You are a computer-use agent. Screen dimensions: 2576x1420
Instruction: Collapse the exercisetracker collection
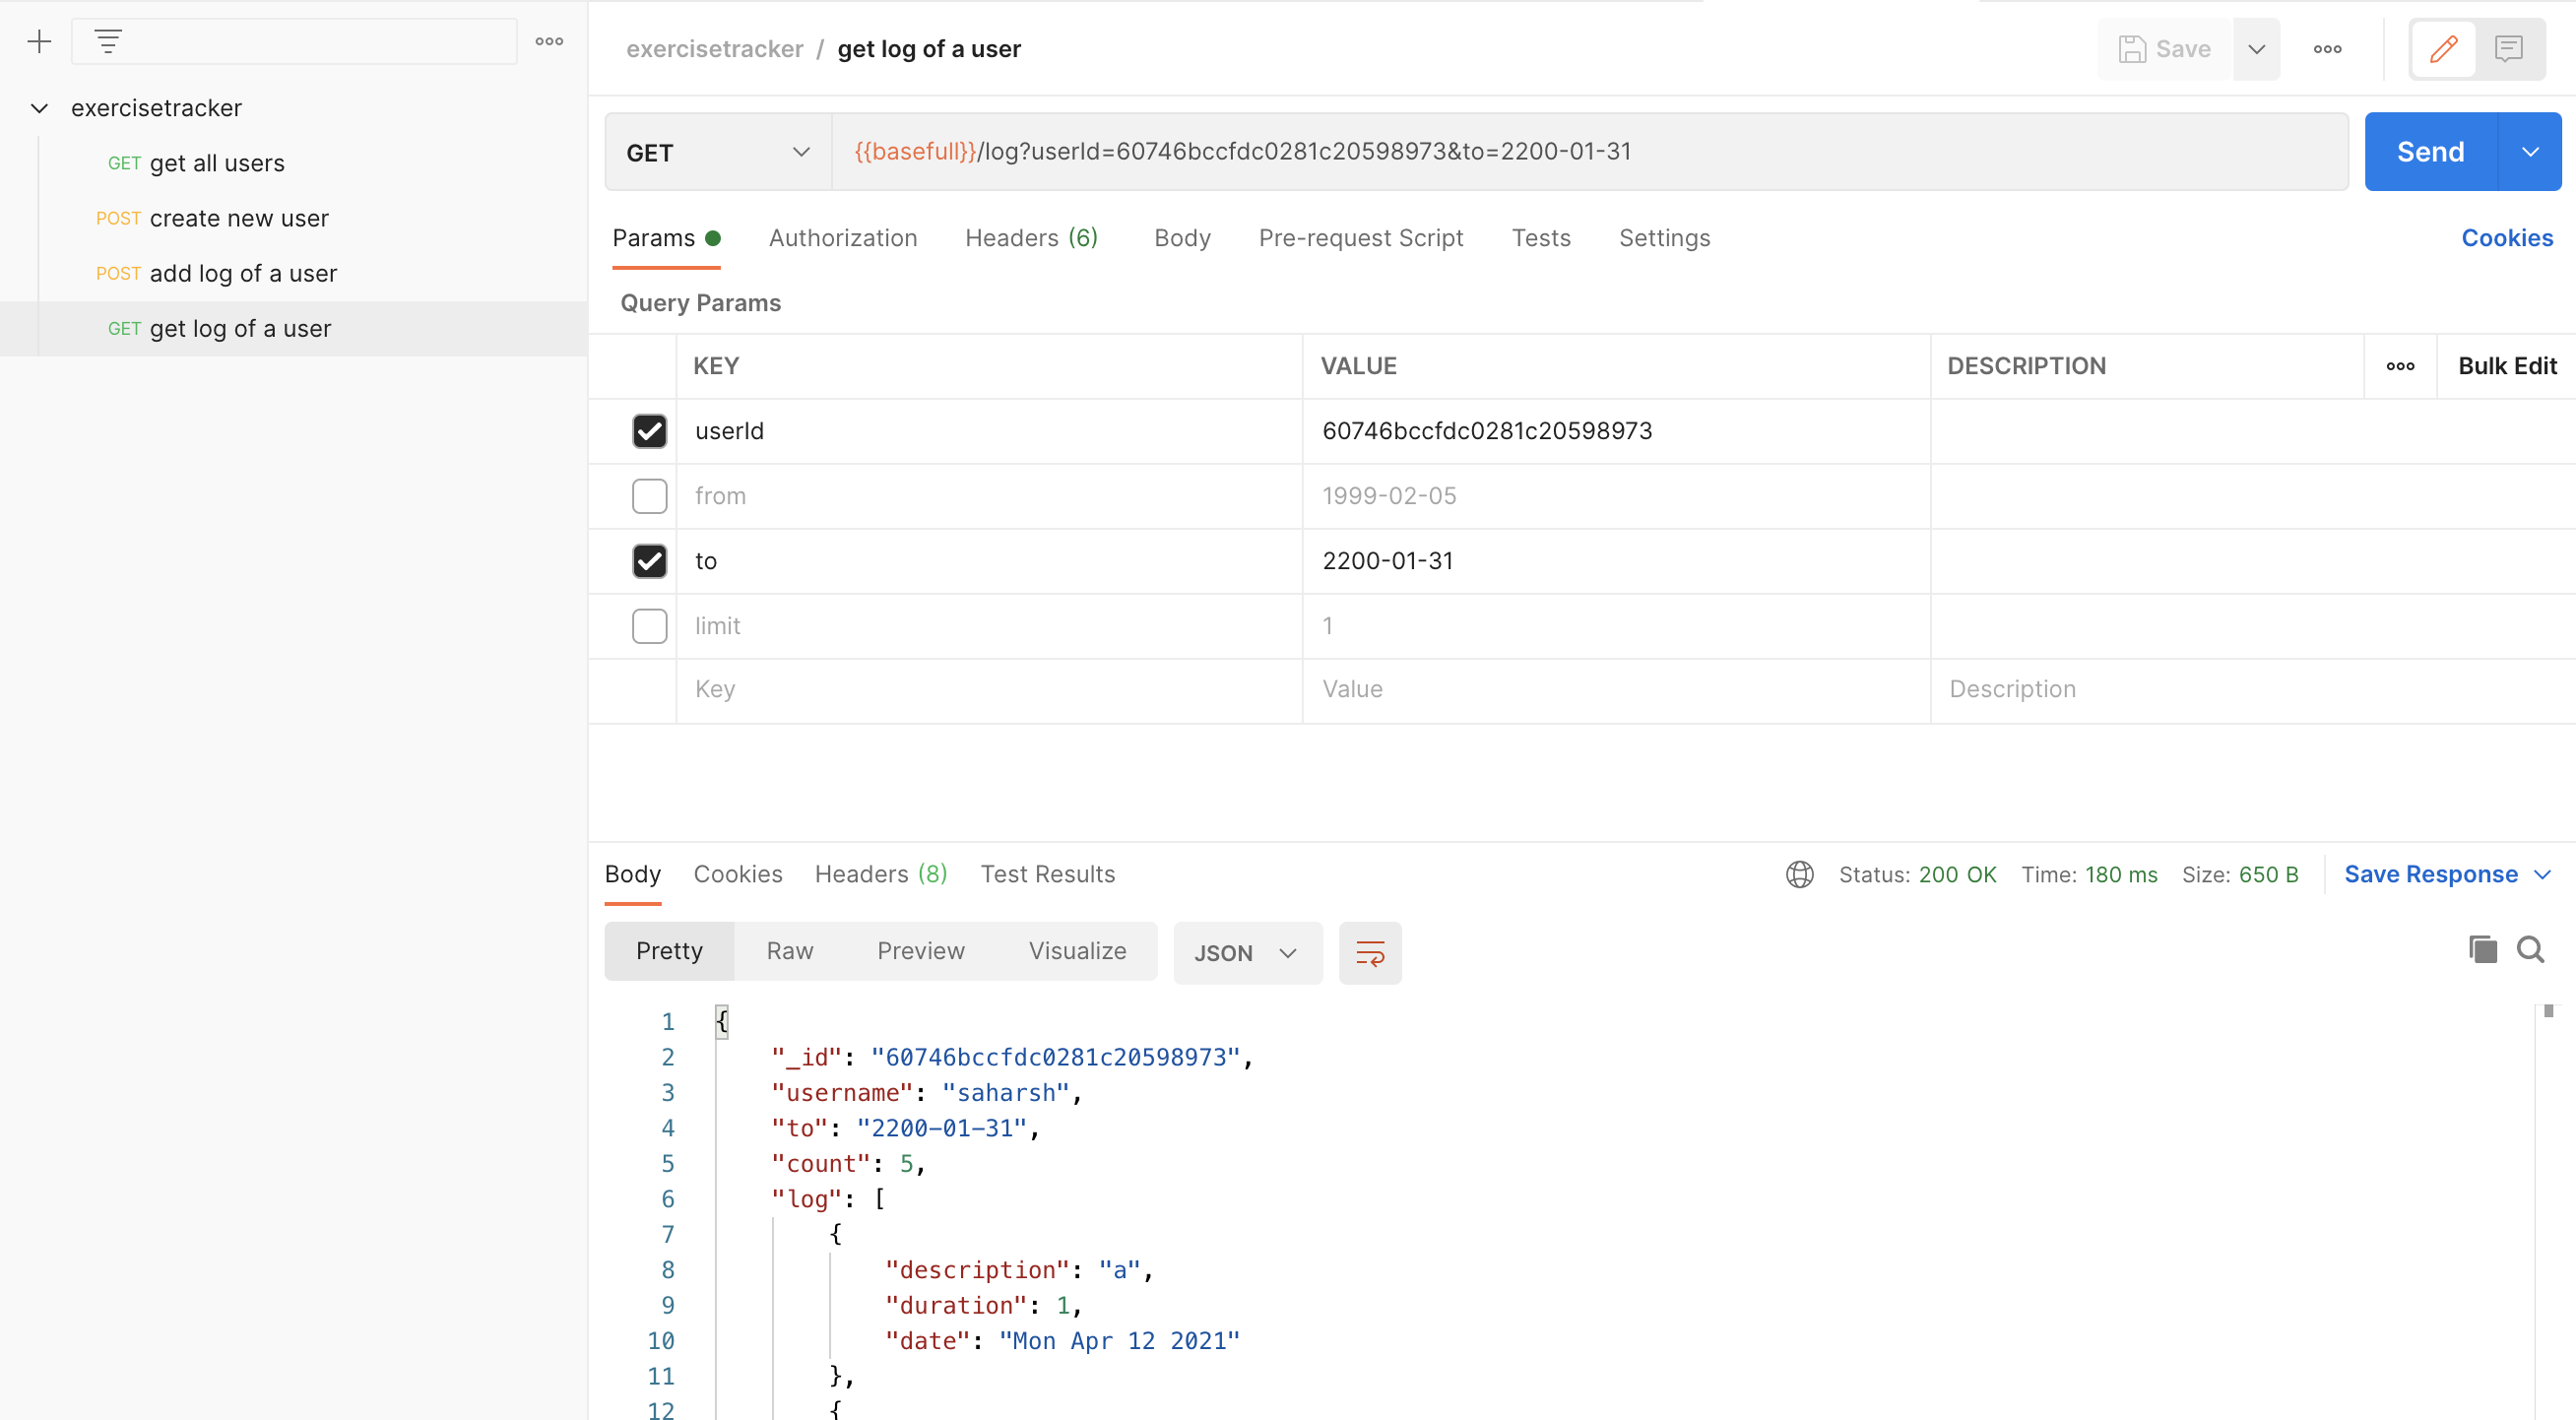tap(39, 108)
